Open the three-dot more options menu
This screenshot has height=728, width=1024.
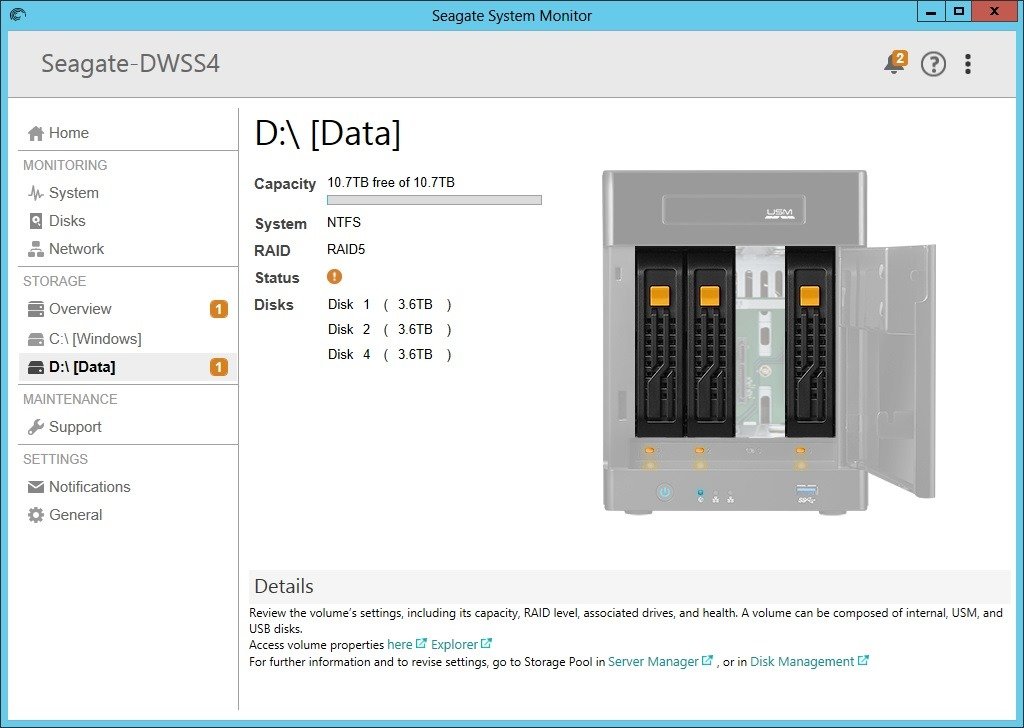pos(968,64)
